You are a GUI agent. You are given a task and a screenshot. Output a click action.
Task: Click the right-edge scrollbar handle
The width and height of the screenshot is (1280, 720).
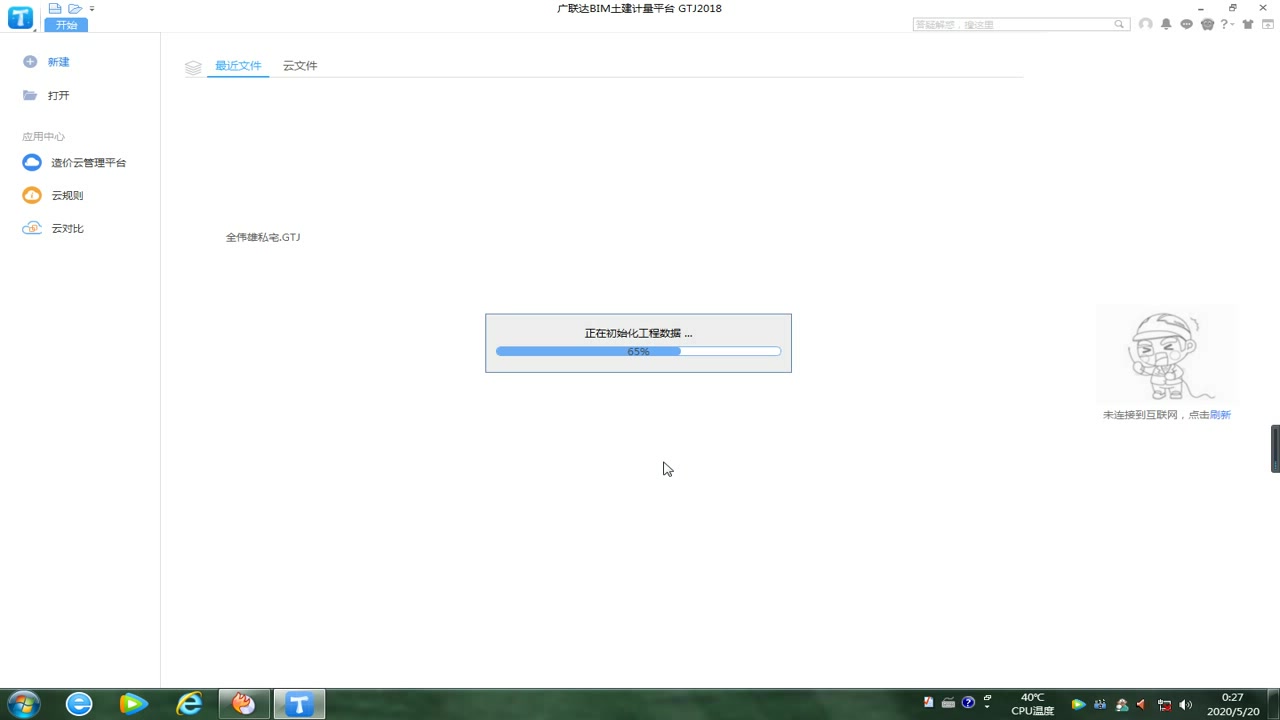tap(1275, 448)
